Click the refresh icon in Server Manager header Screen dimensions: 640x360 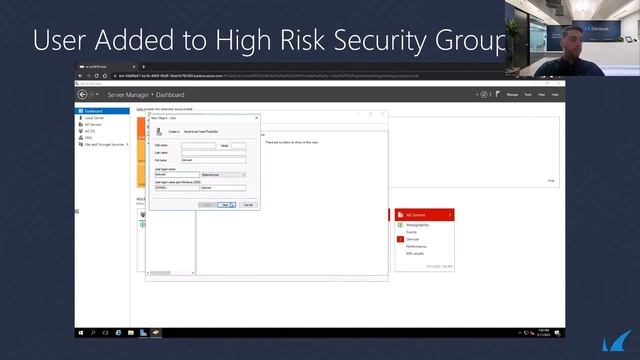(x=484, y=94)
